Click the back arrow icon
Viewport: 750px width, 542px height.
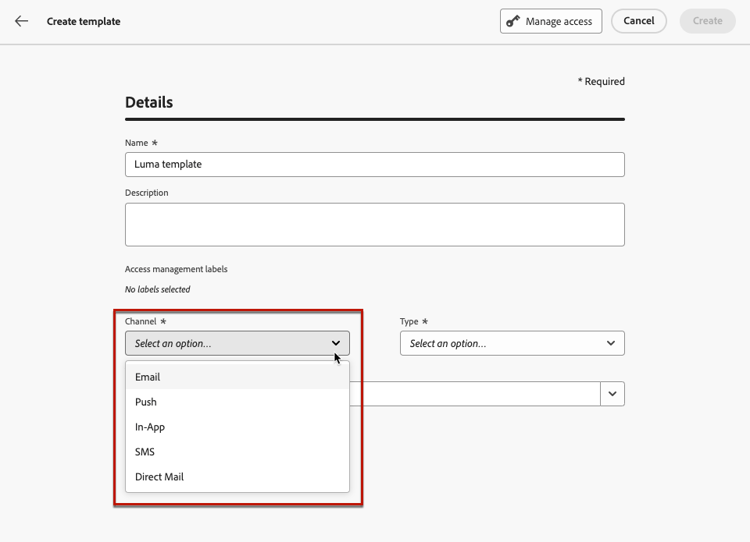[21, 21]
